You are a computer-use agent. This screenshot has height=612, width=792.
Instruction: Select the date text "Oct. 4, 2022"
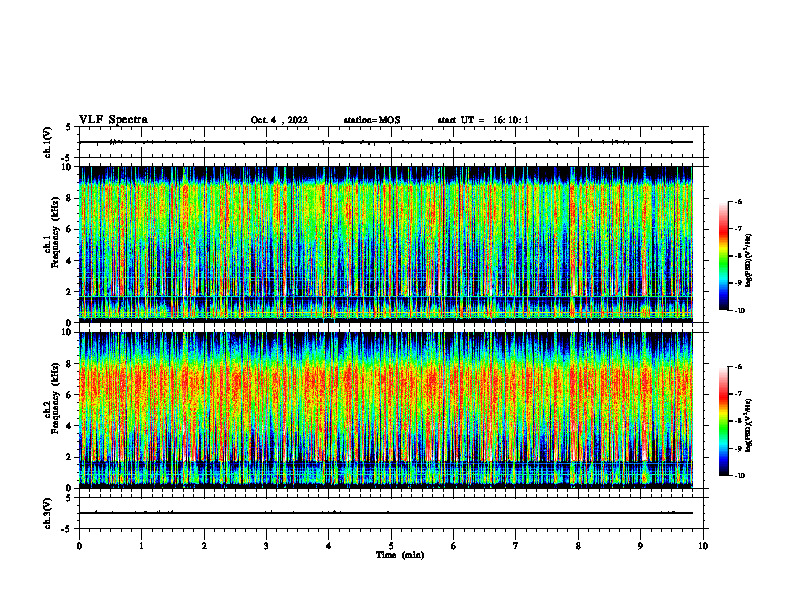[279, 120]
